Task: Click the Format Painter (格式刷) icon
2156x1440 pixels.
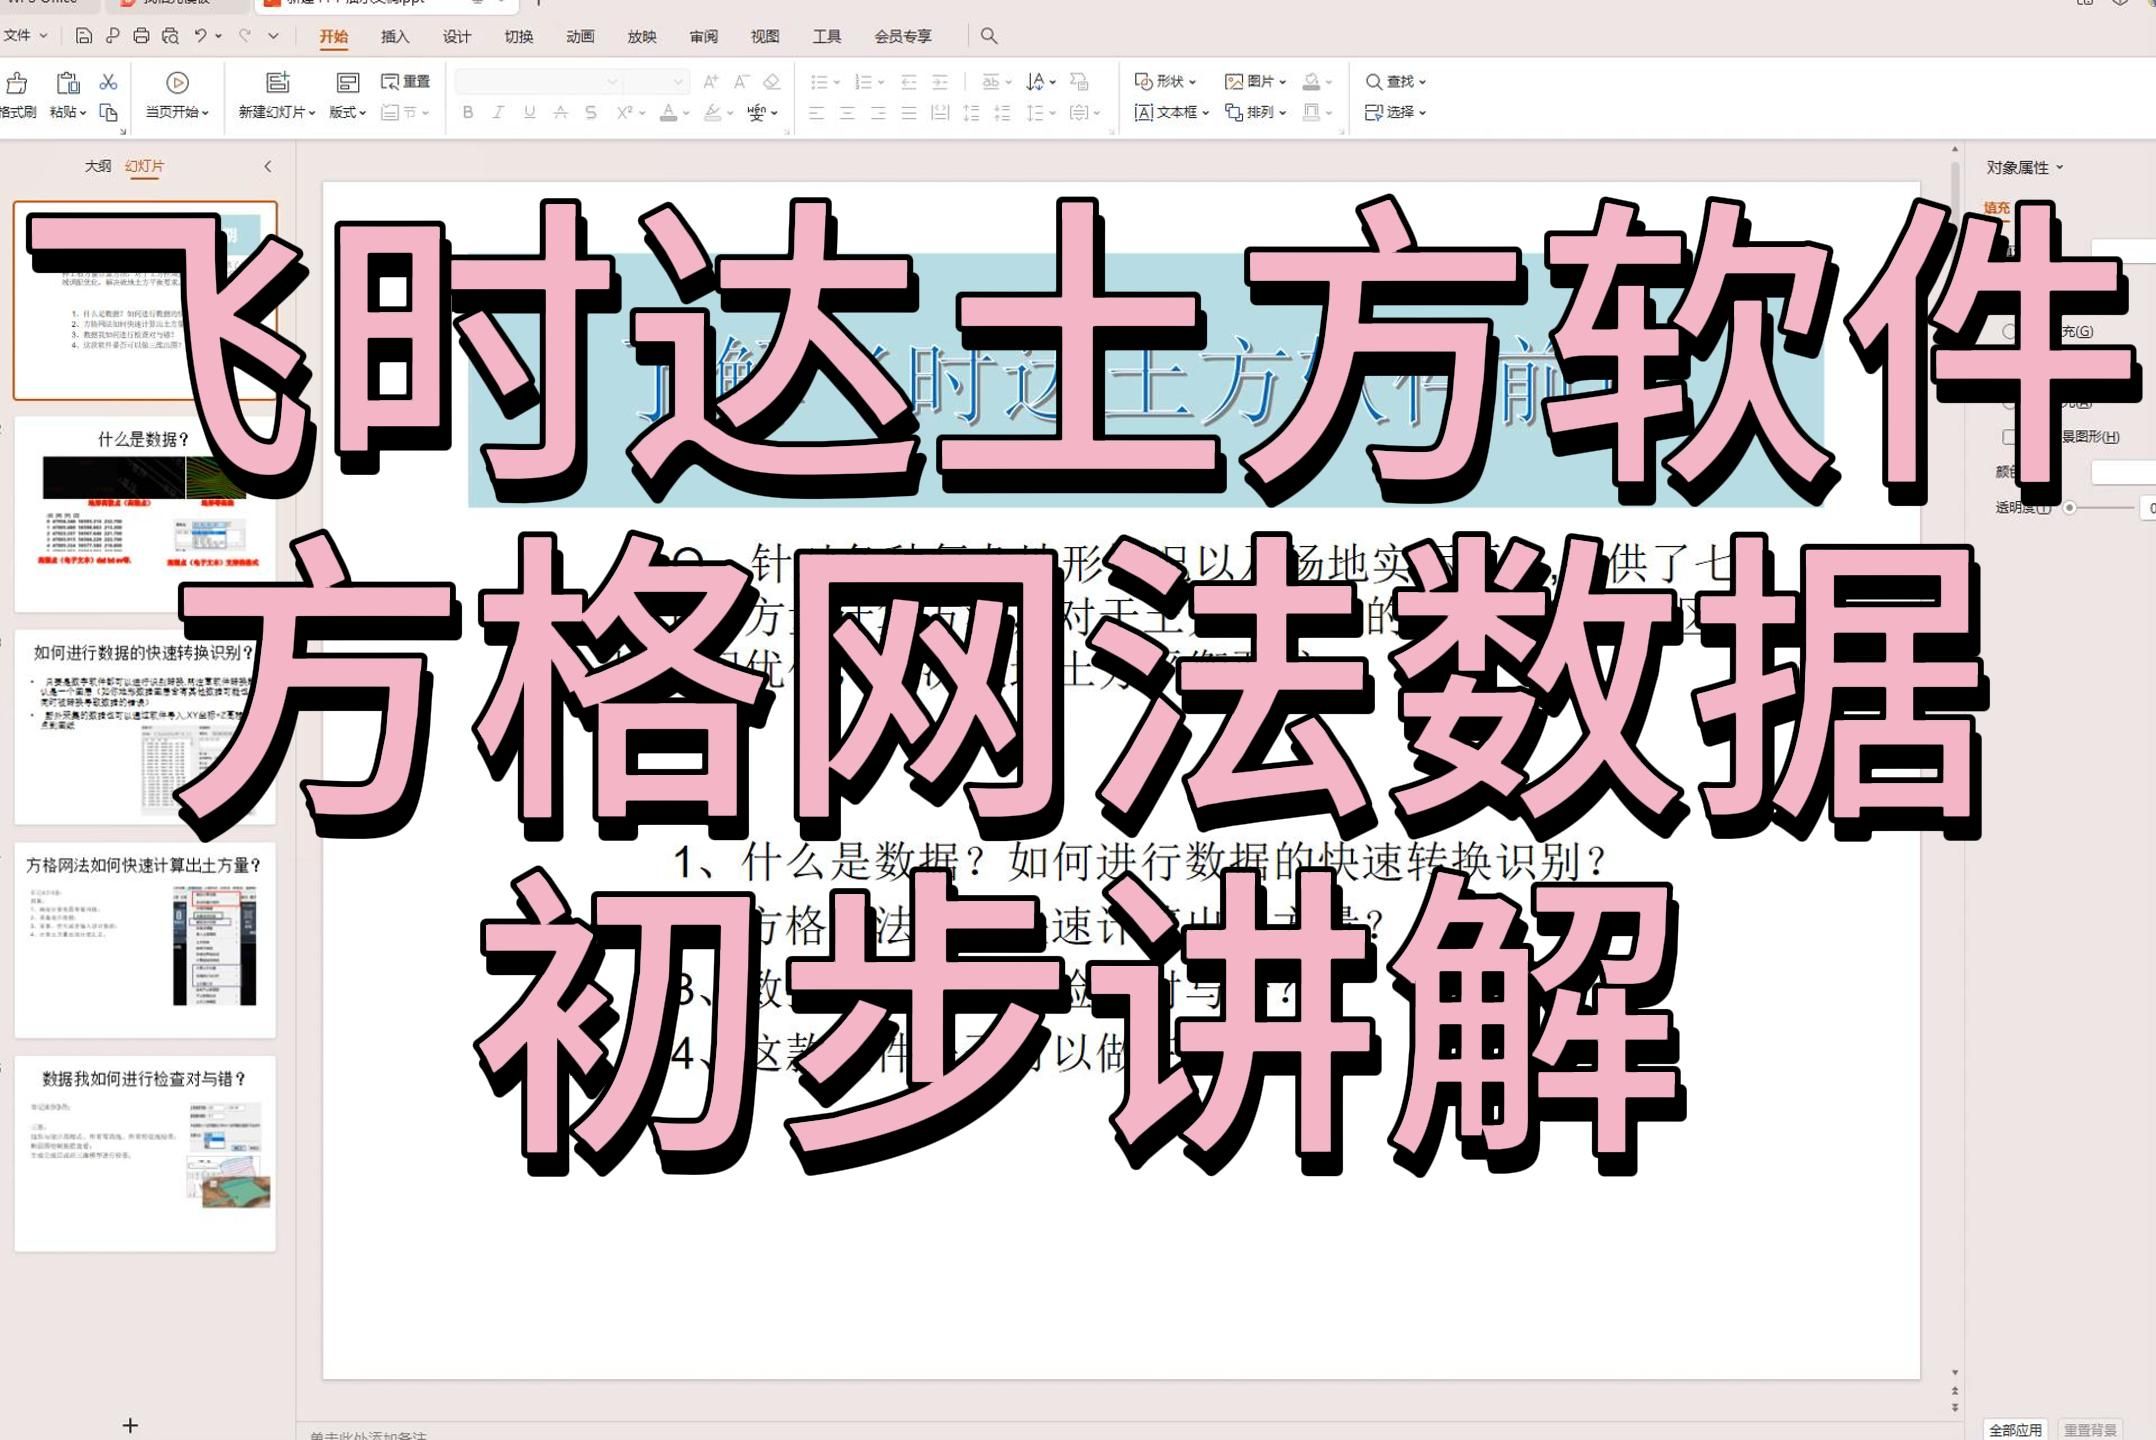Action: tap(17, 83)
